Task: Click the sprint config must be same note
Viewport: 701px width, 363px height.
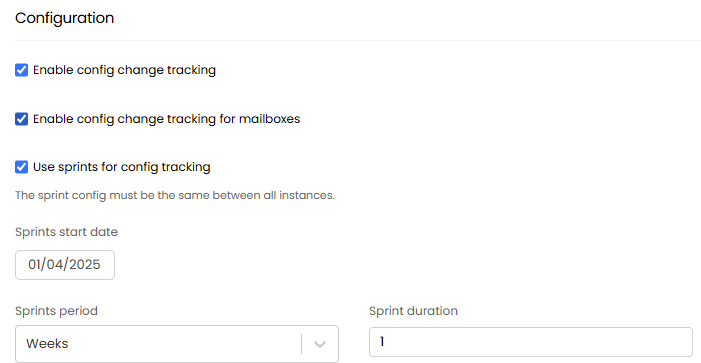Action: pyautogui.click(x=175, y=195)
